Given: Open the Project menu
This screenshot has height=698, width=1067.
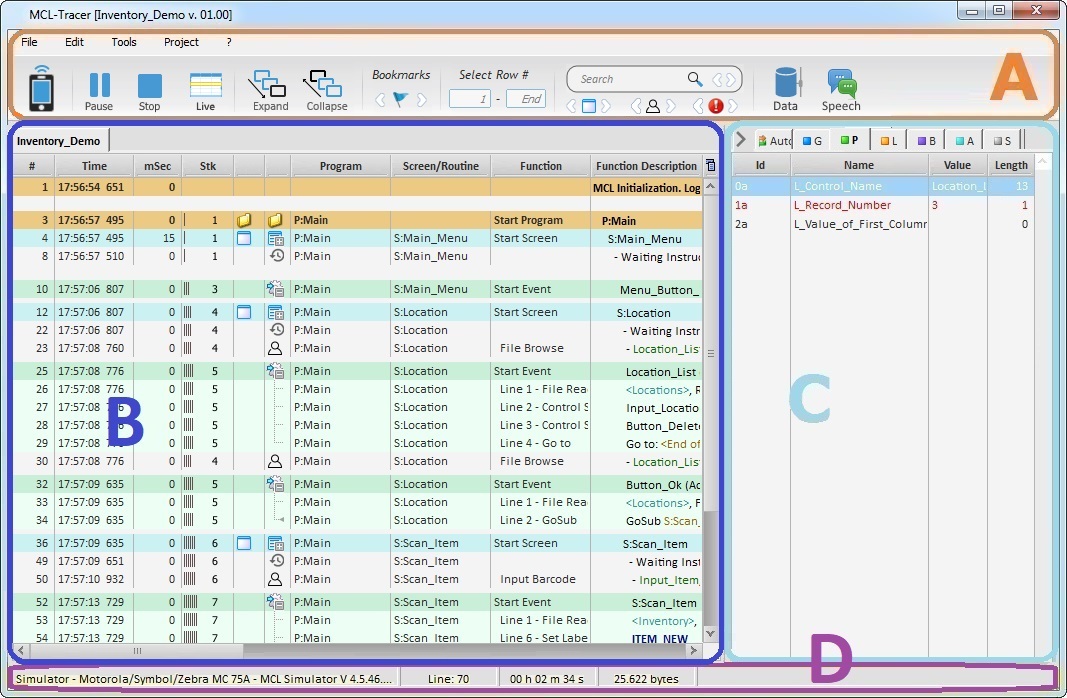Looking at the screenshot, I should pos(181,42).
